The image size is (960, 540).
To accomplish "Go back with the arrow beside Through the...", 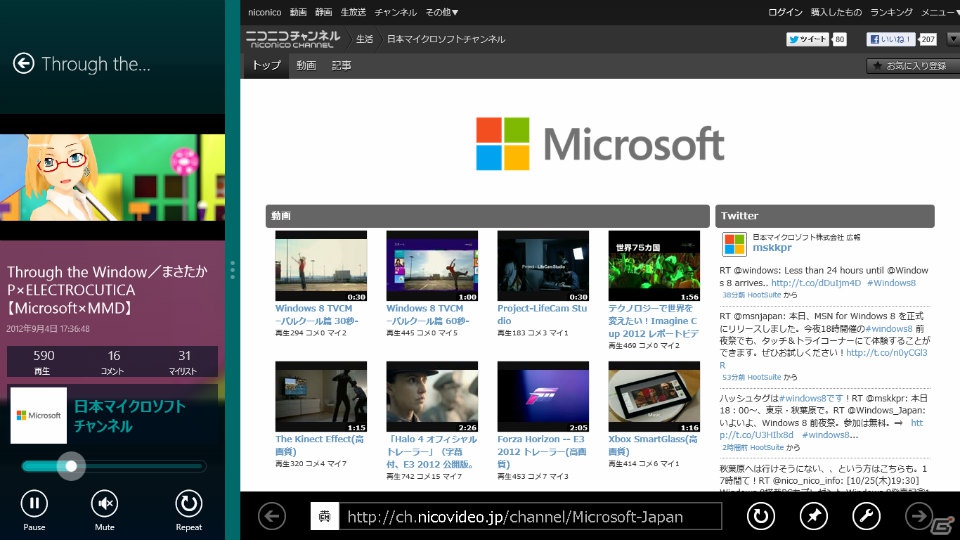I will [x=23, y=63].
